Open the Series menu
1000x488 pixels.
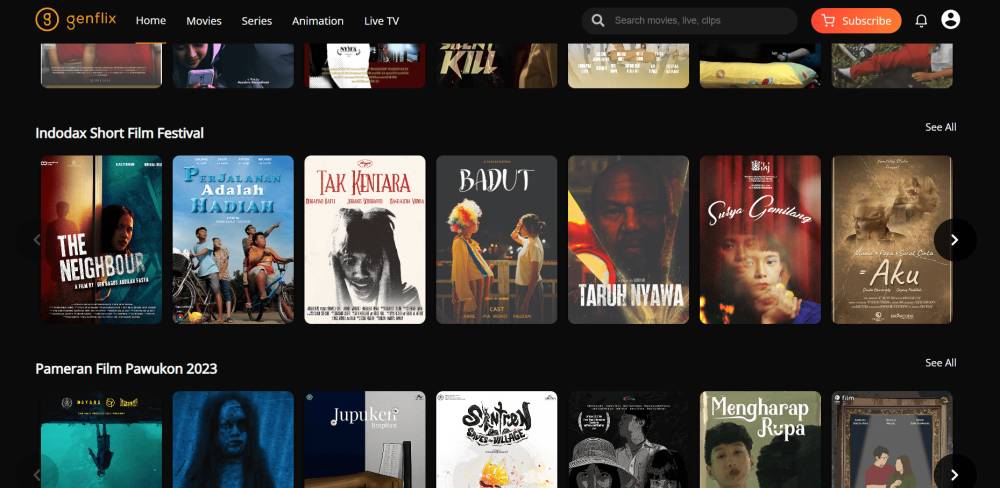pos(256,21)
